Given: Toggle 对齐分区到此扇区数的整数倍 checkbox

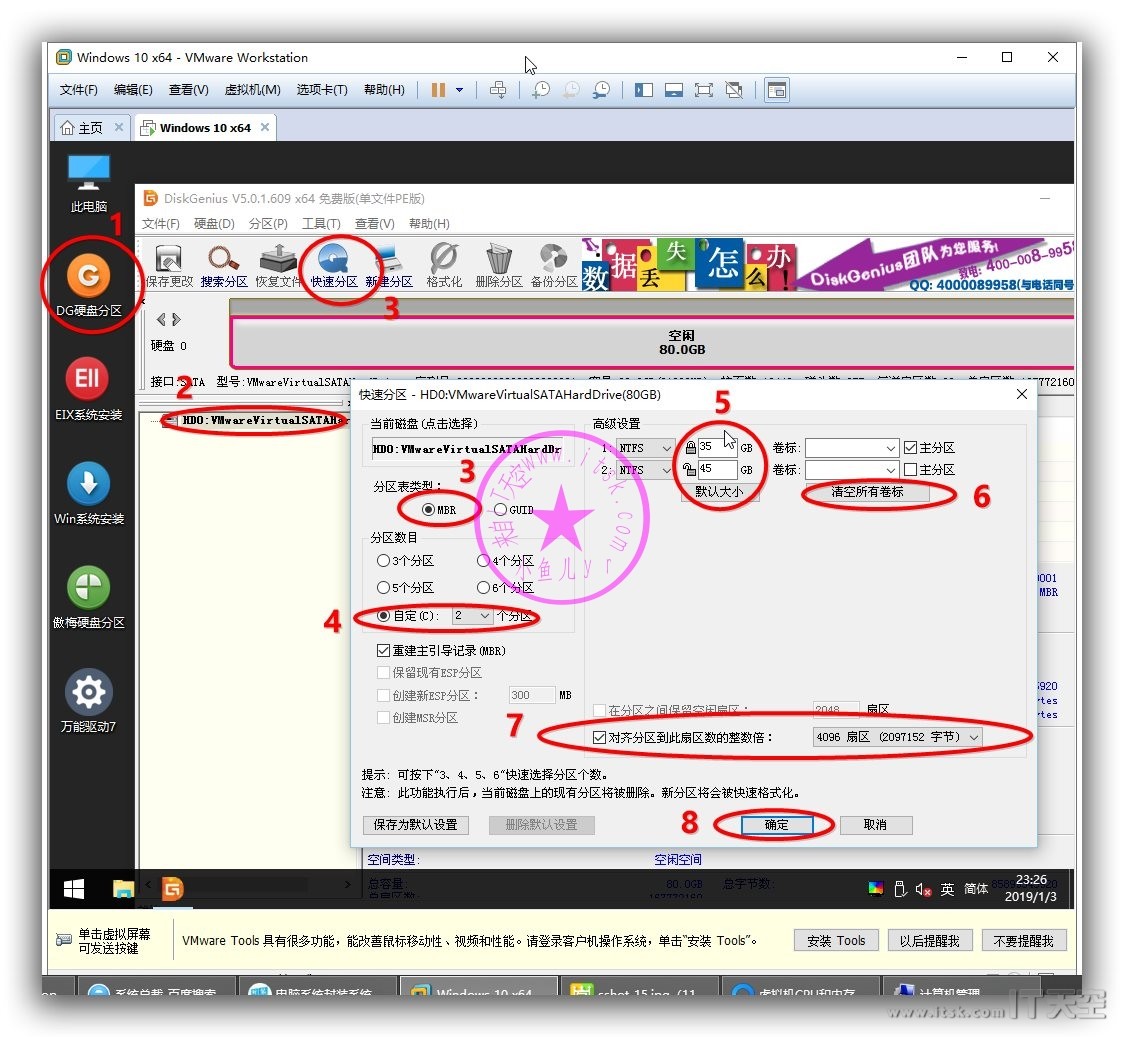Looking at the screenshot, I should click(x=600, y=737).
